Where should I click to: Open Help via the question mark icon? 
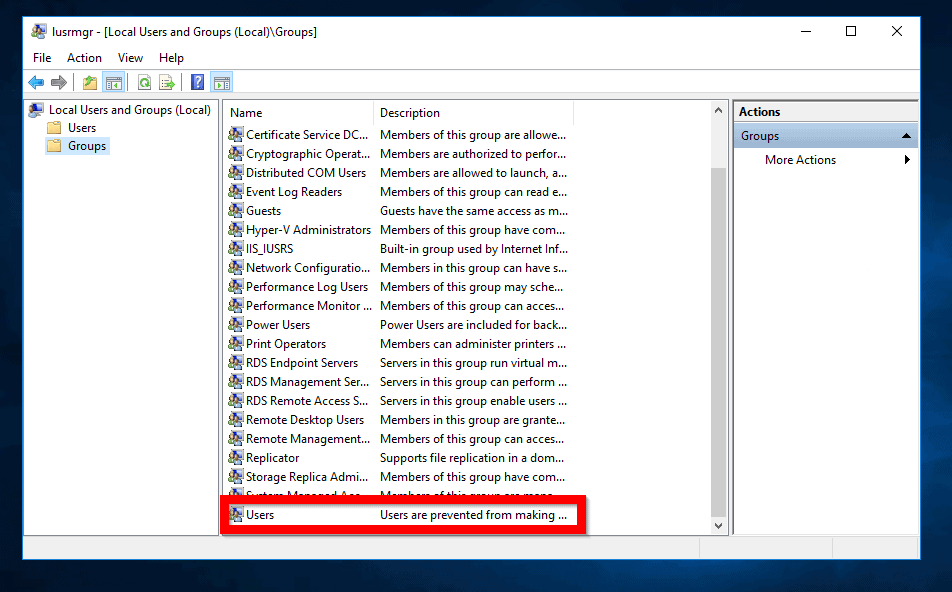click(x=198, y=83)
